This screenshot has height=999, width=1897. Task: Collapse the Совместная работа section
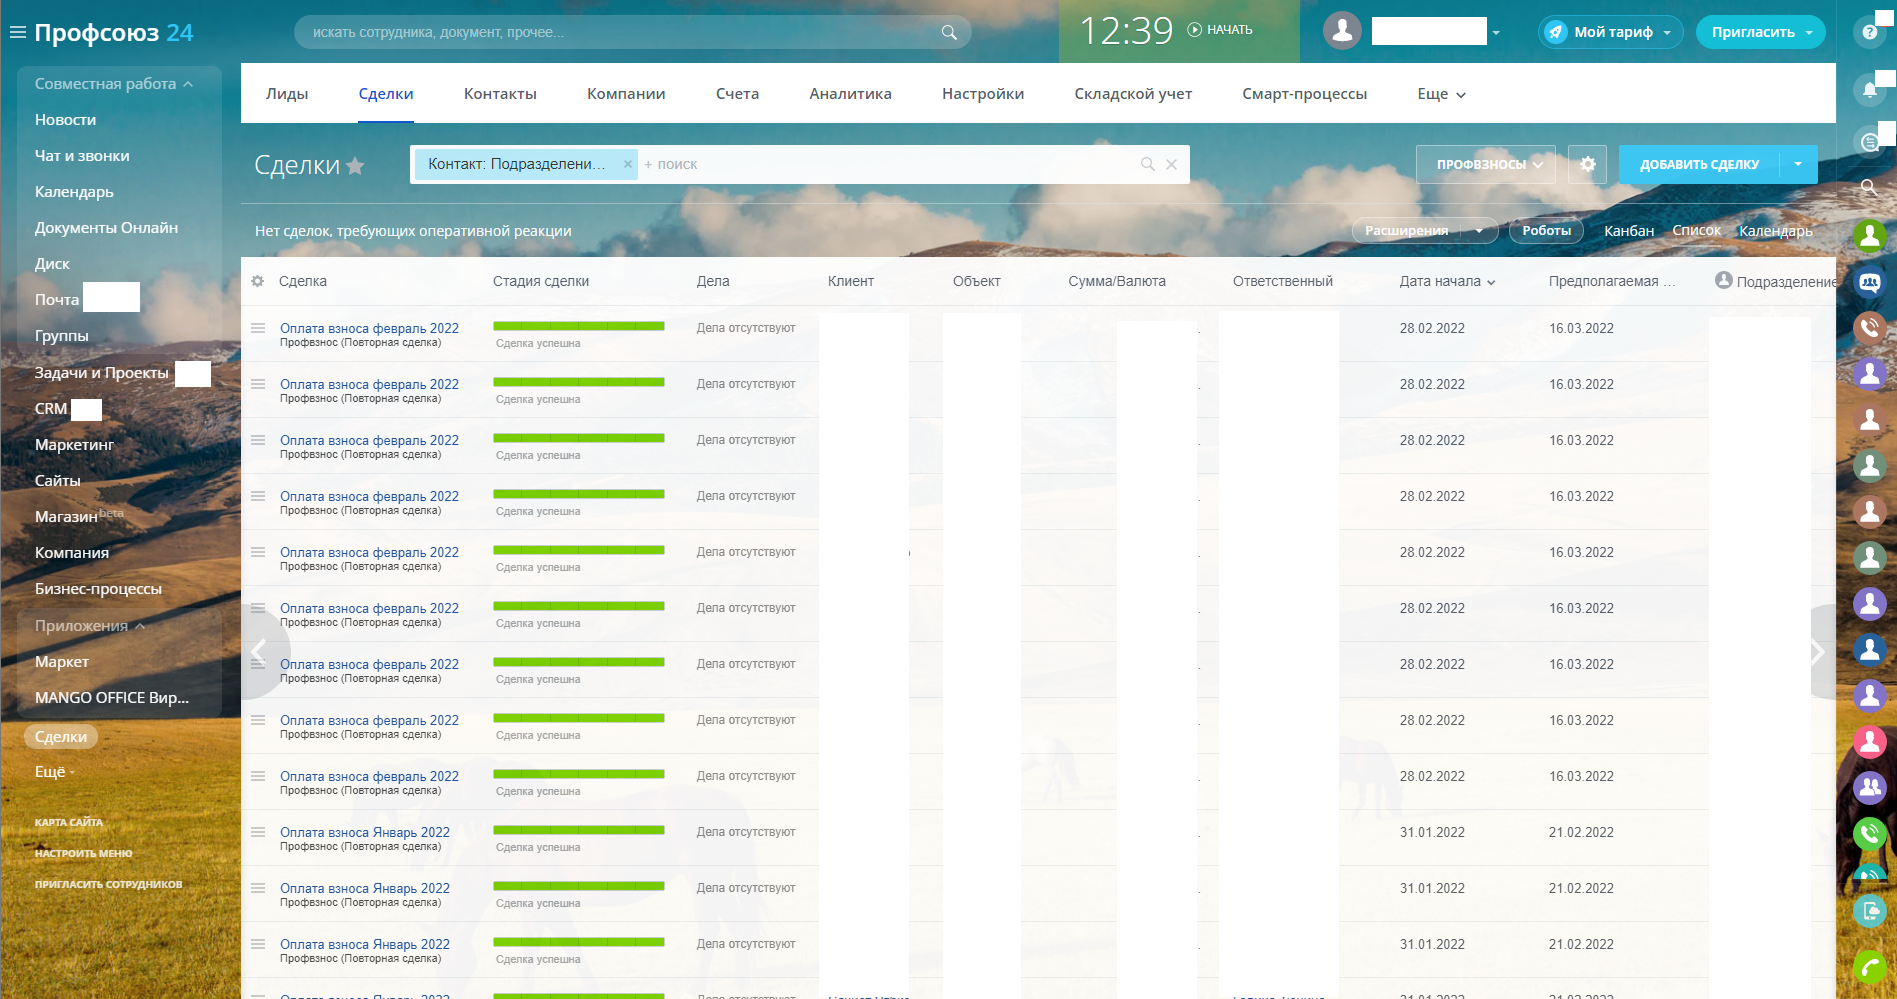pos(113,84)
